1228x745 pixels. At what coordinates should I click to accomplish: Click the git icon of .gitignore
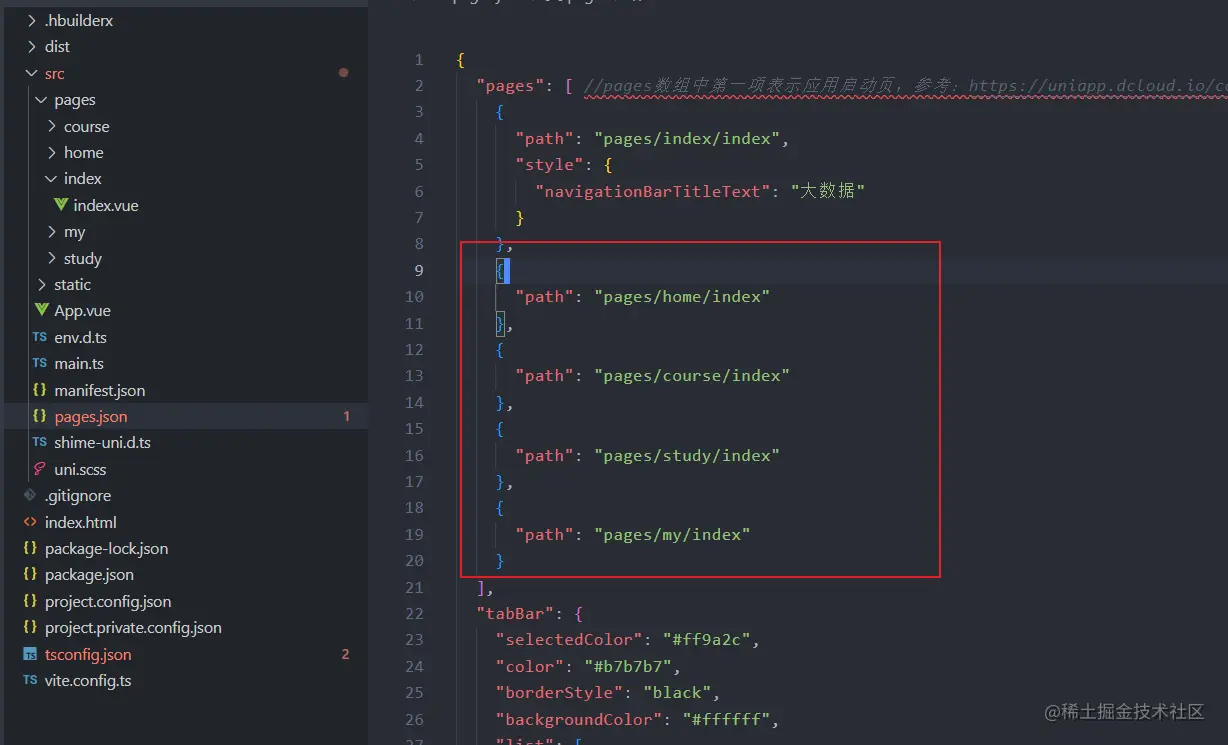click(30, 495)
